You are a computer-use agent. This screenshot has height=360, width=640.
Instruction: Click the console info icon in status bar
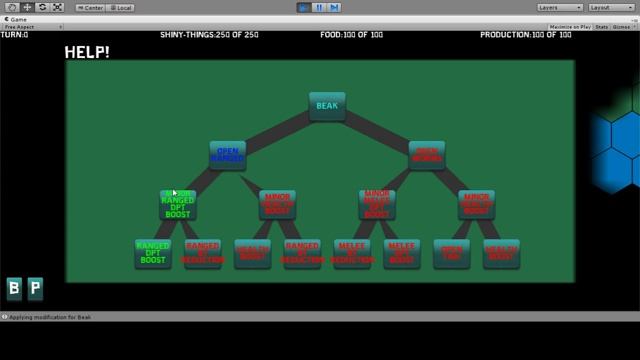tap(4, 317)
